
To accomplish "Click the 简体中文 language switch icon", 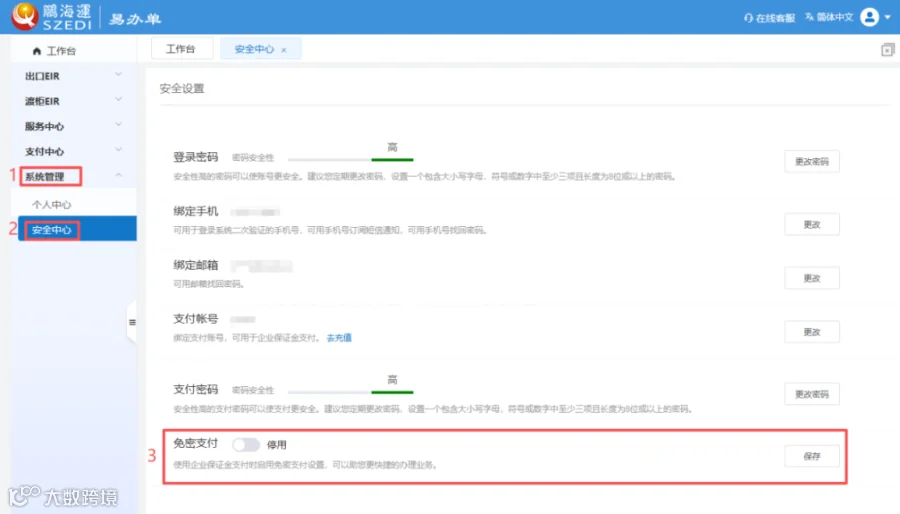I will (809, 17).
